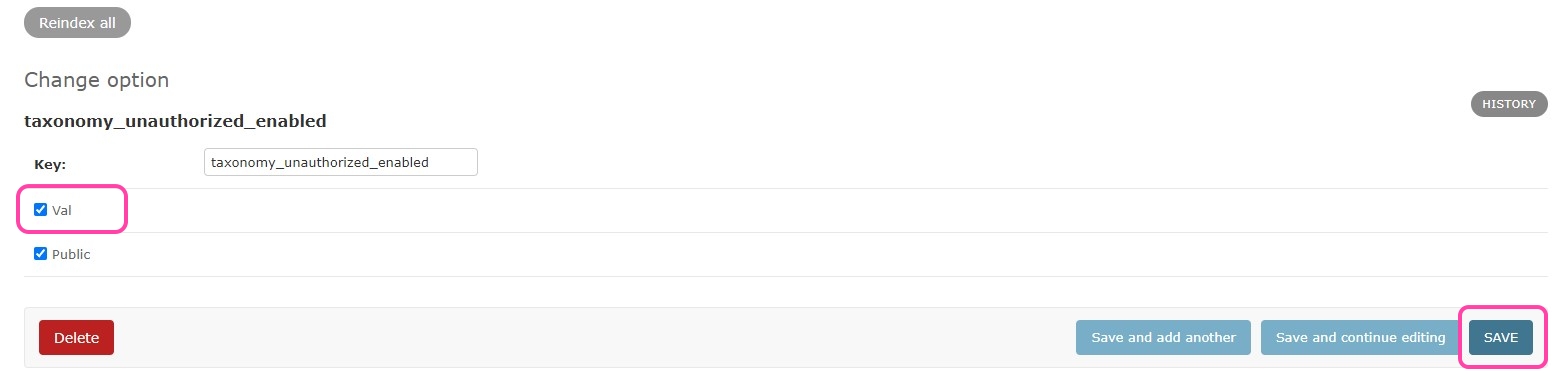Choose Save and add another
The height and width of the screenshot is (374, 1556).
(x=1163, y=338)
